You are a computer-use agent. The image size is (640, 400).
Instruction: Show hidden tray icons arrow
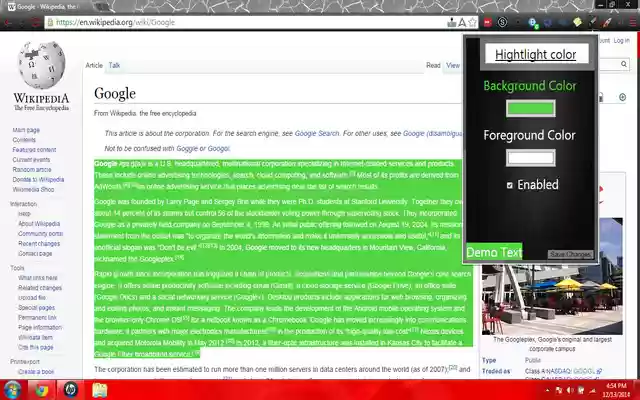548,391
